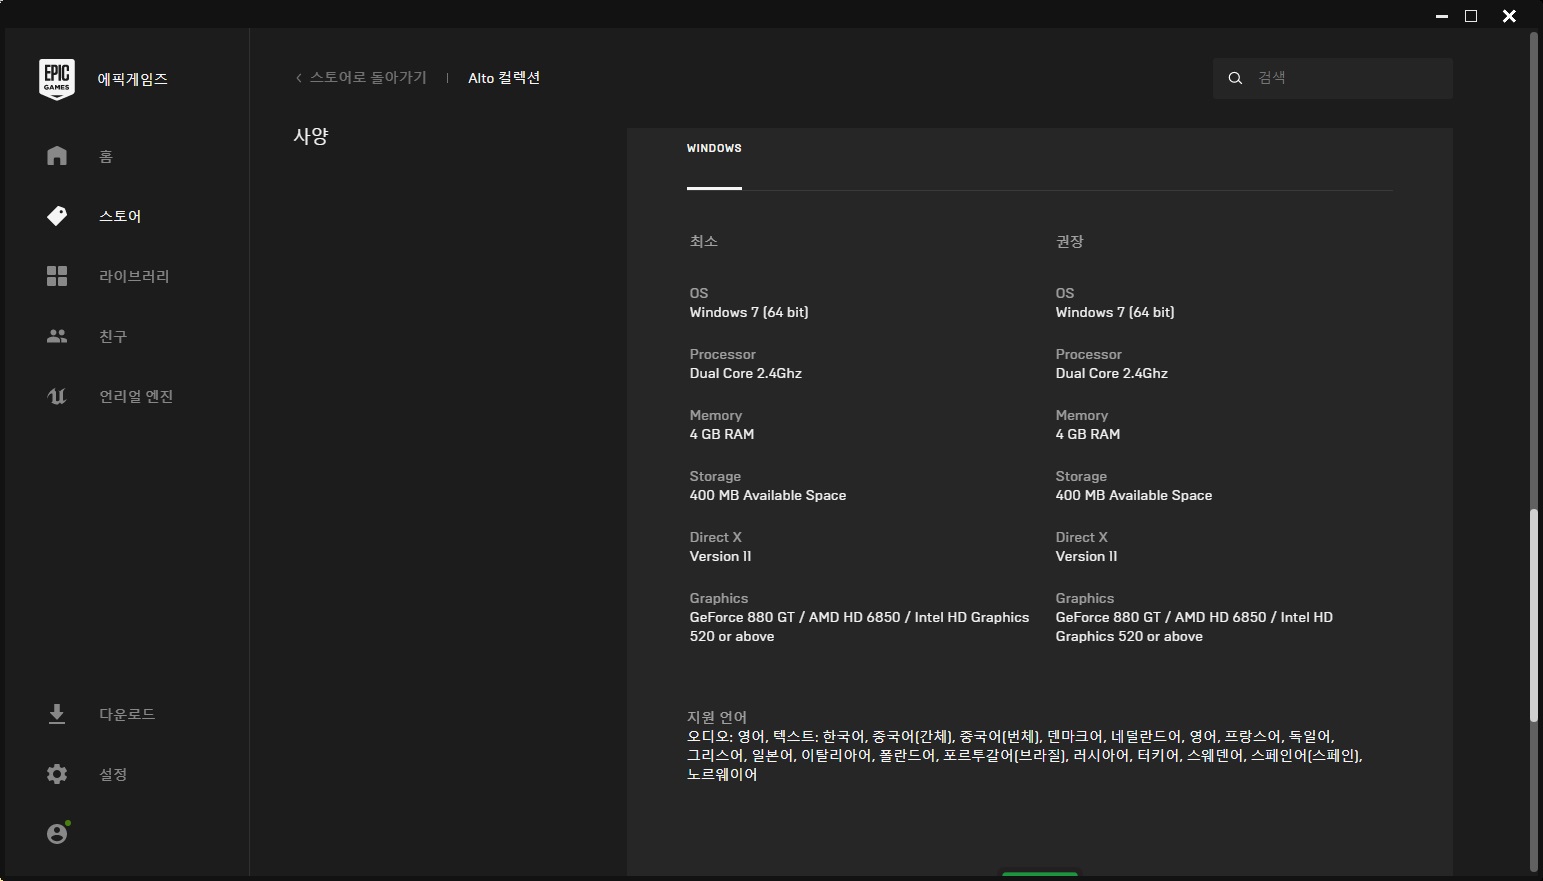Open the Unreal Engine logo icon

pos(57,396)
